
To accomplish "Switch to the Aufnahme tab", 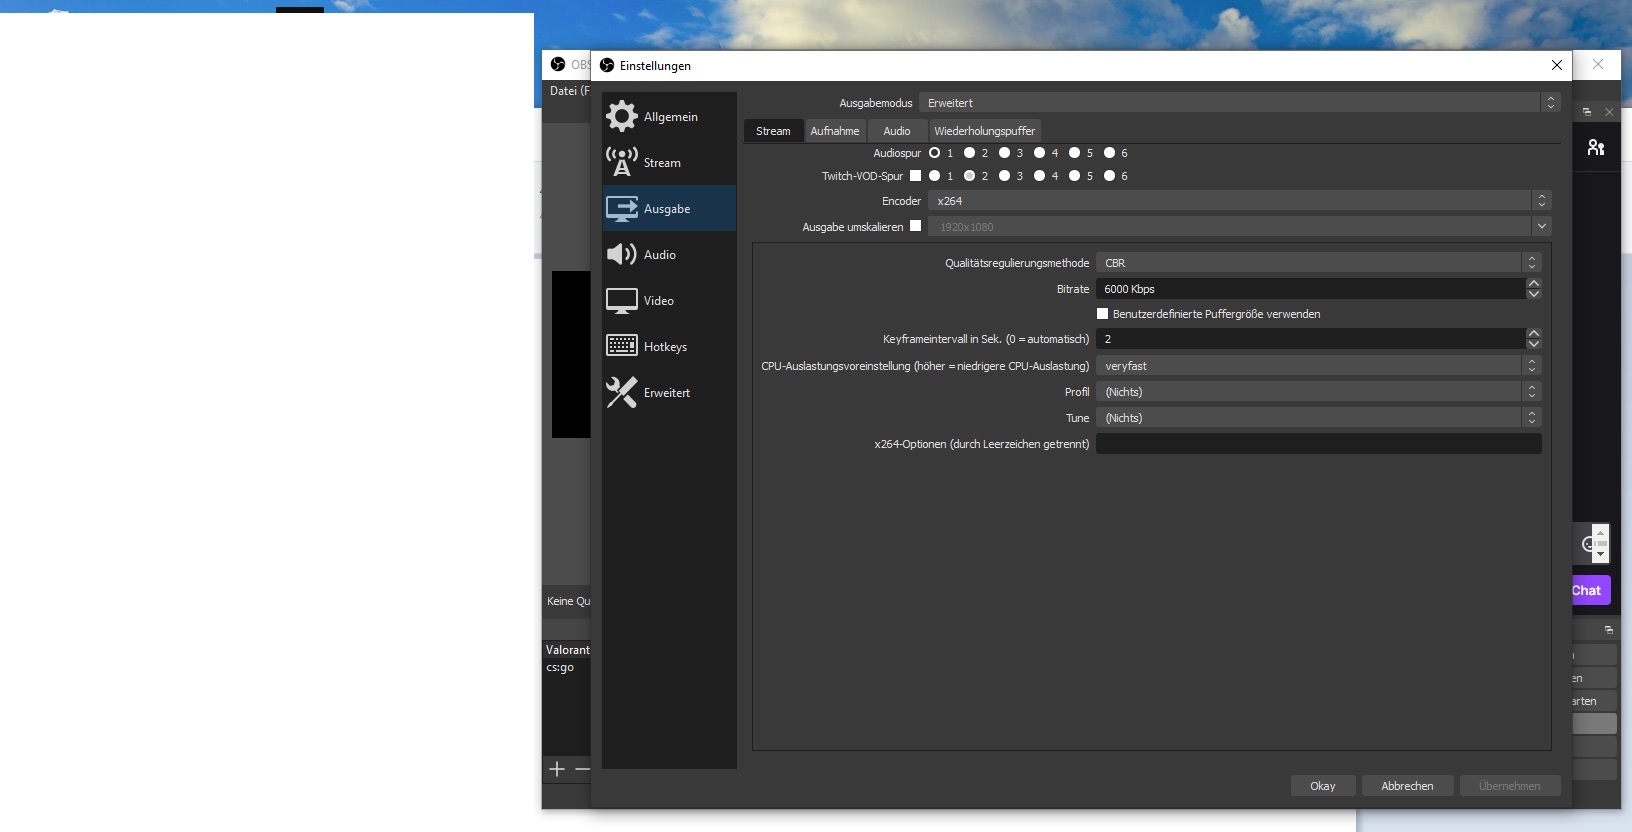I will click(834, 131).
